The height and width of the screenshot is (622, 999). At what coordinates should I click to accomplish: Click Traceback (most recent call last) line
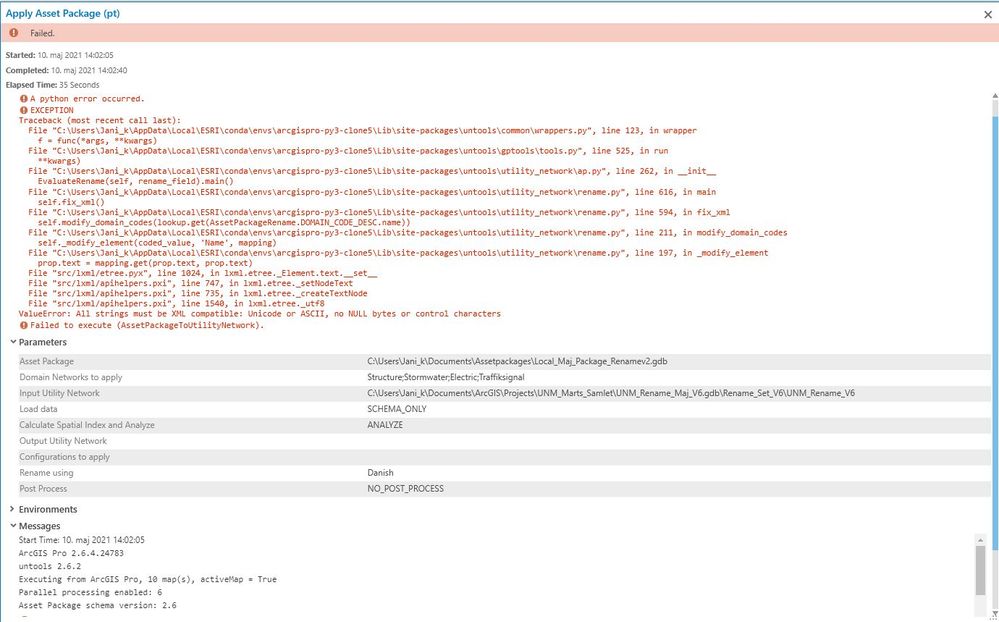99,120
